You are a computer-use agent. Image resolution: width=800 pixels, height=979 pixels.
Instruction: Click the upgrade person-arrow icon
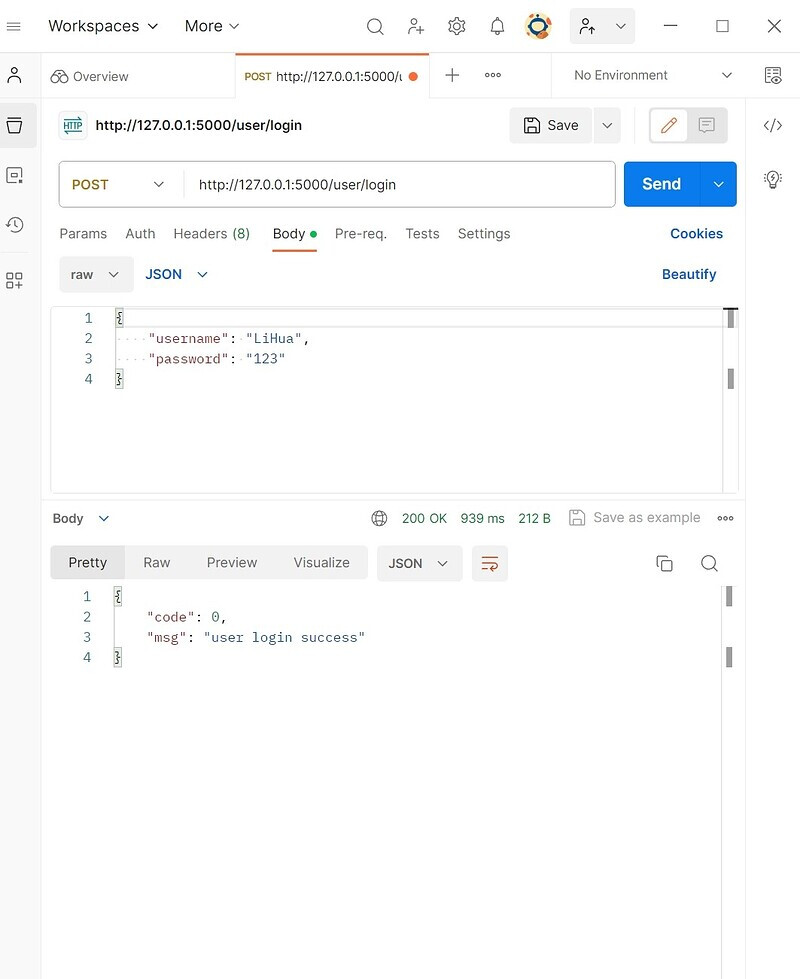587,26
